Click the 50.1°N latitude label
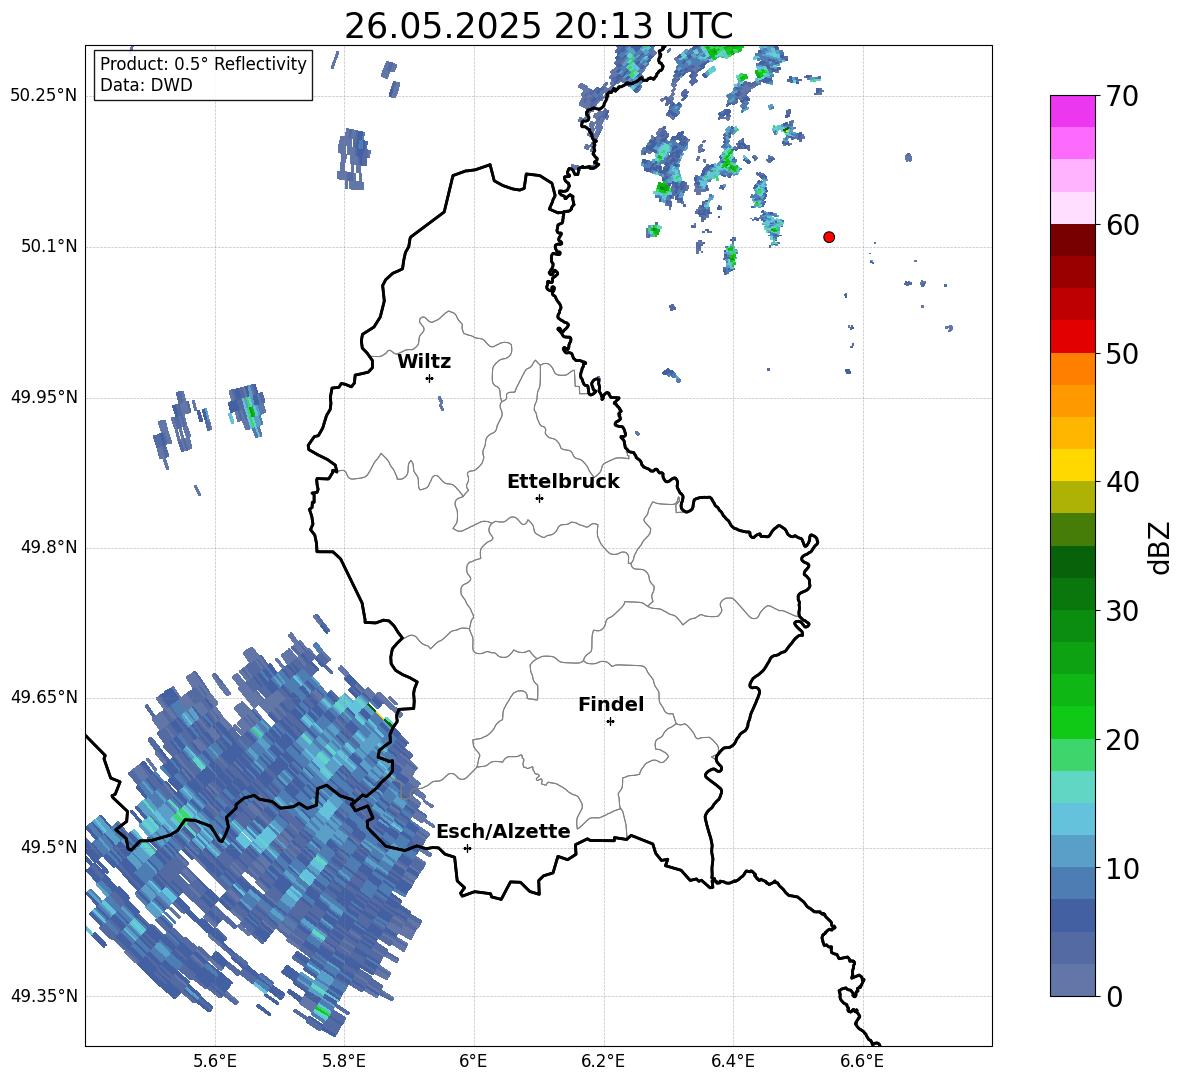The width and height of the screenshot is (1184, 1081). click(49, 247)
